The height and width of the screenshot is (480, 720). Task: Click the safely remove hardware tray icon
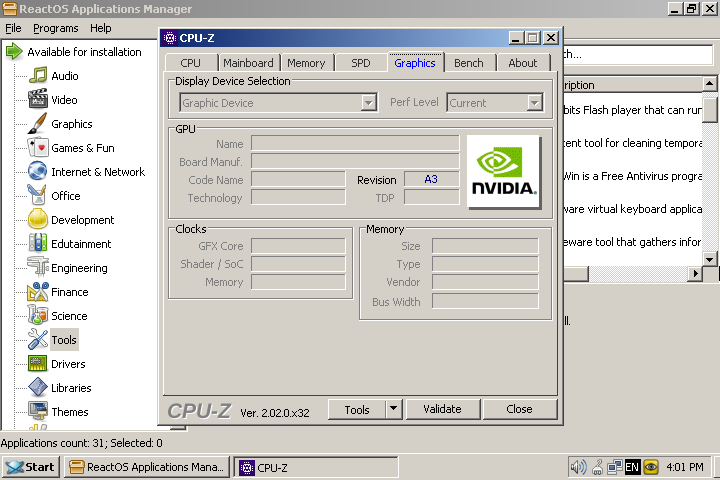pos(597,467)
